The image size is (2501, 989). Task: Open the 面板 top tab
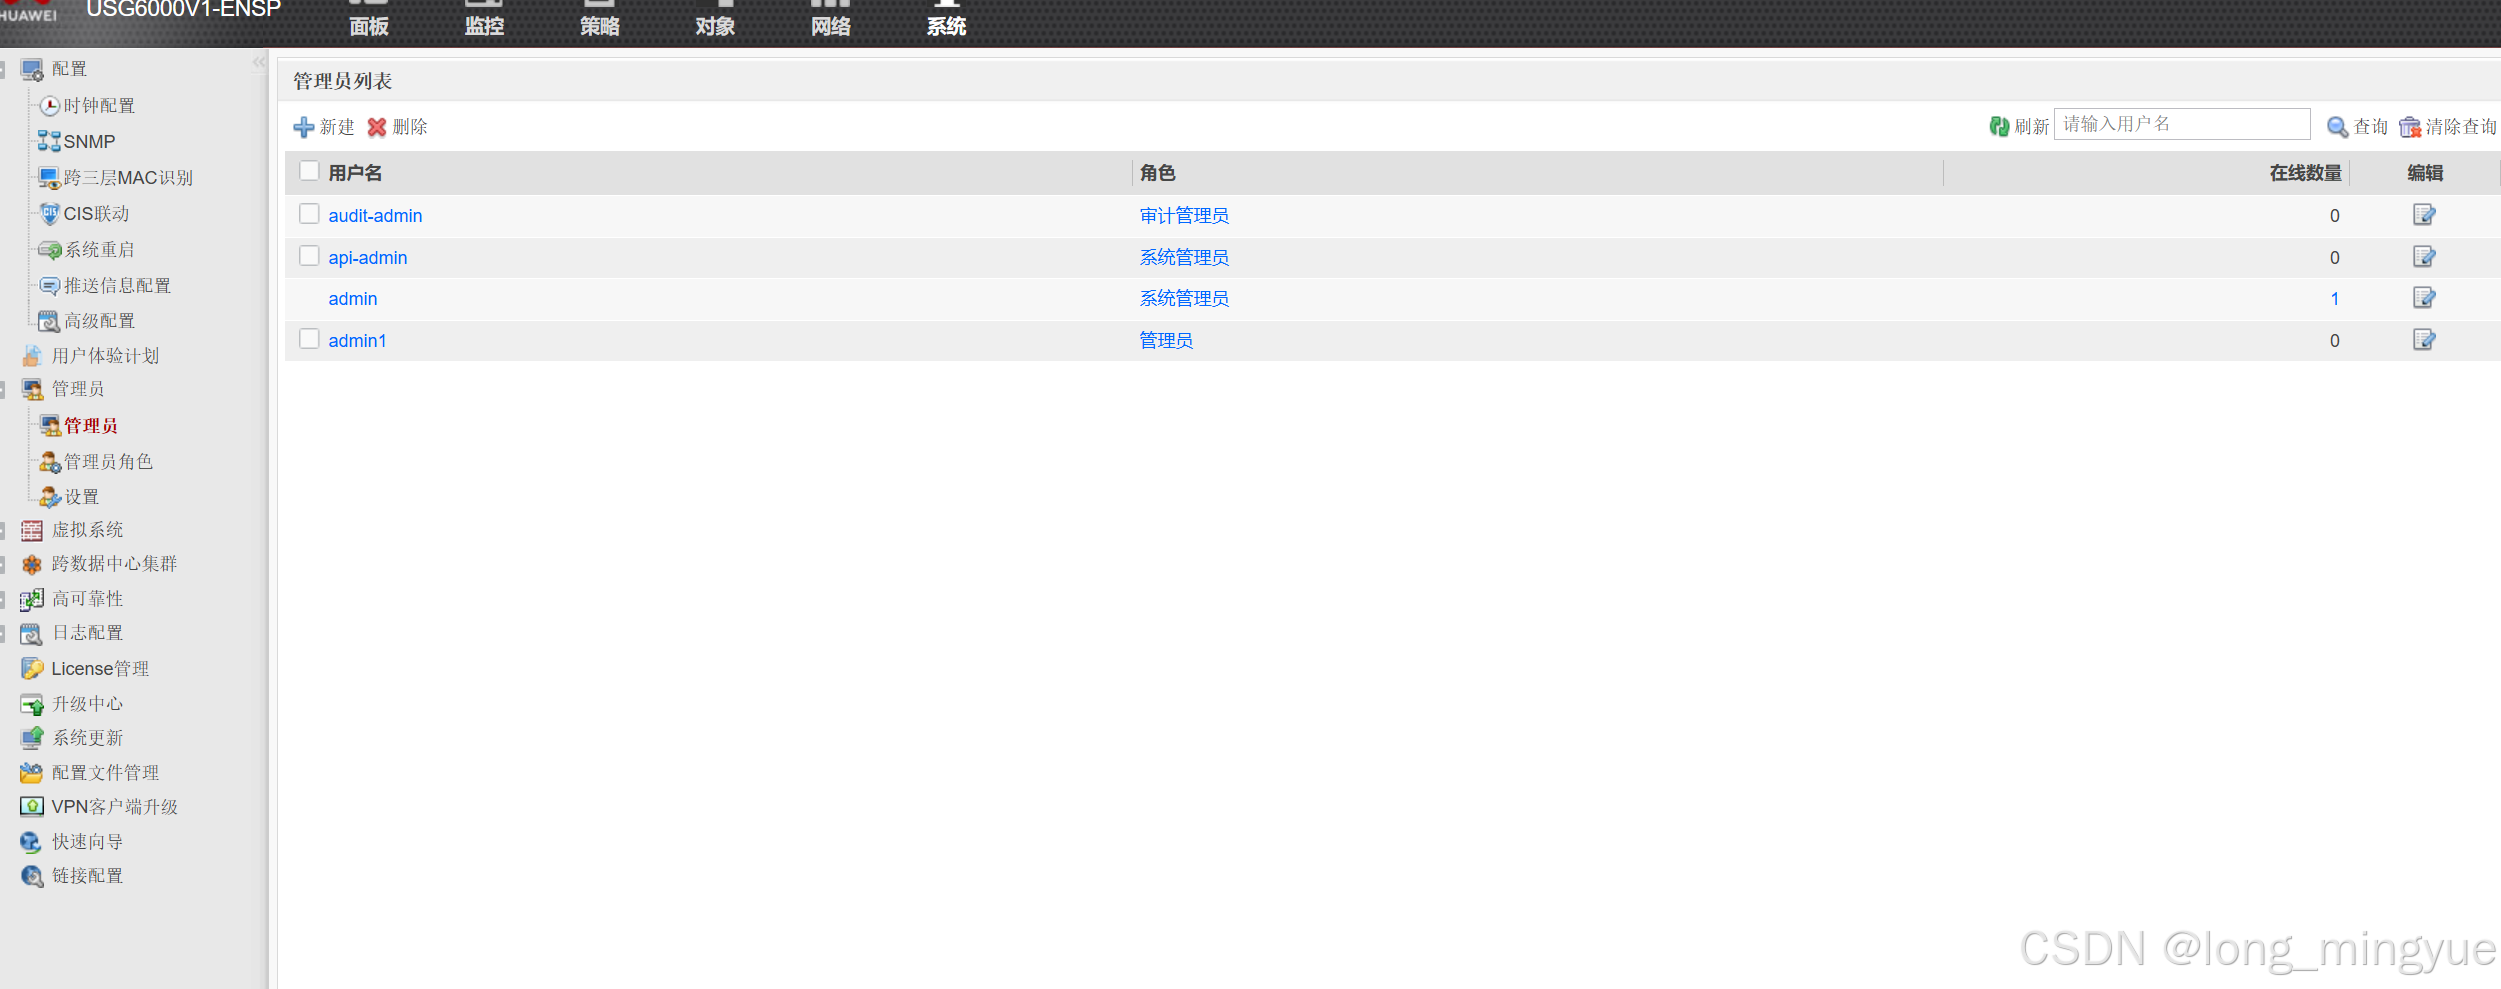pos(369,20)
